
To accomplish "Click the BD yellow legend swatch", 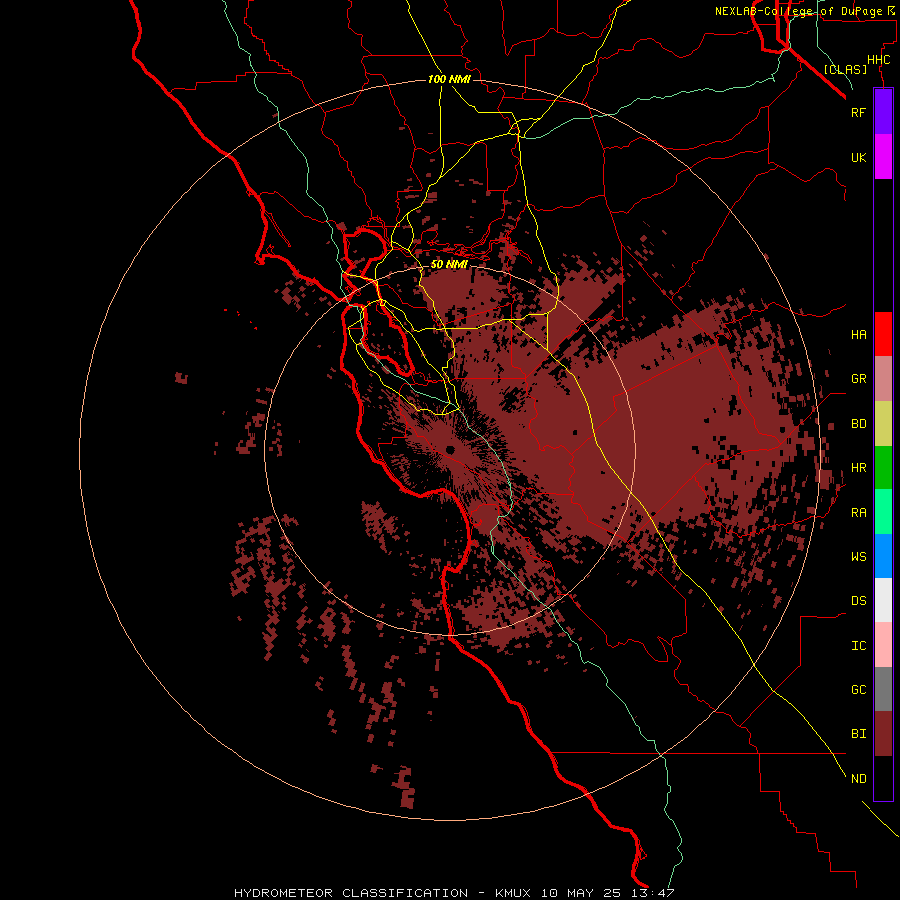I will tap(883, 424).
